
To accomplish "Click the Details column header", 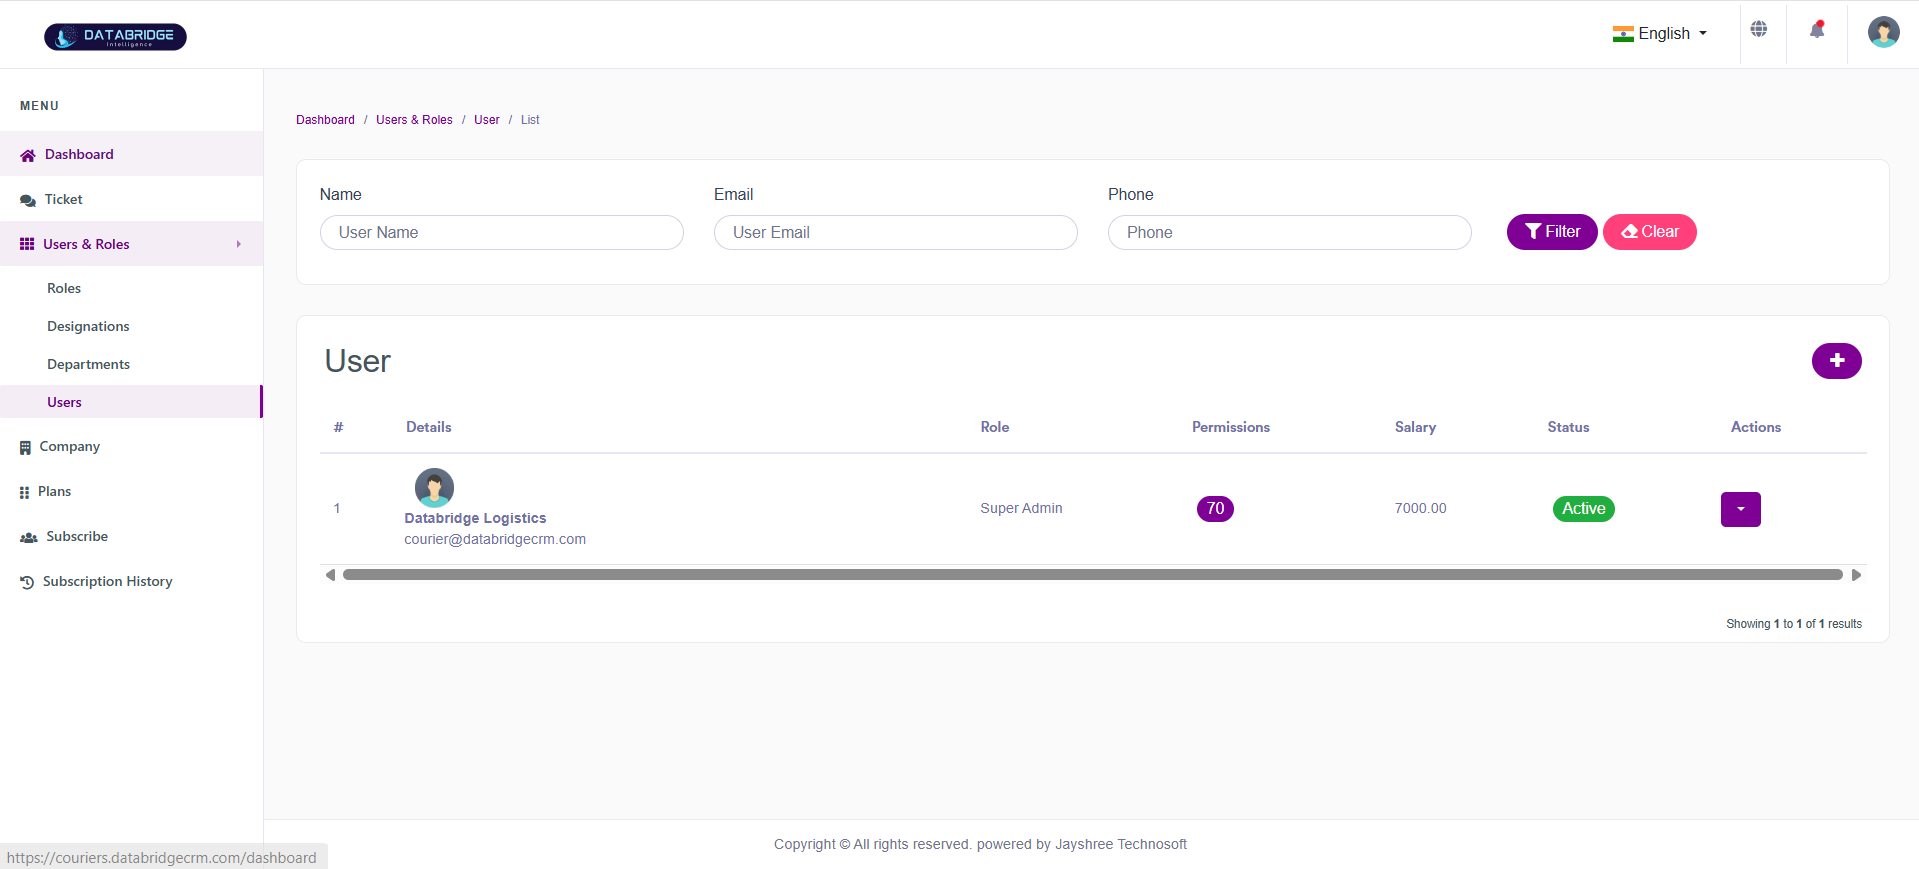I will 429,427.
